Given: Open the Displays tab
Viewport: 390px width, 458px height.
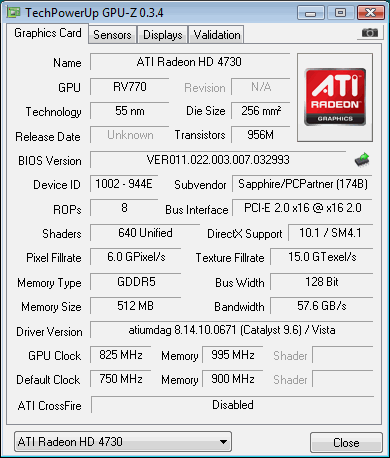Looking at the screenshot, I should click(x=163, y=35).
